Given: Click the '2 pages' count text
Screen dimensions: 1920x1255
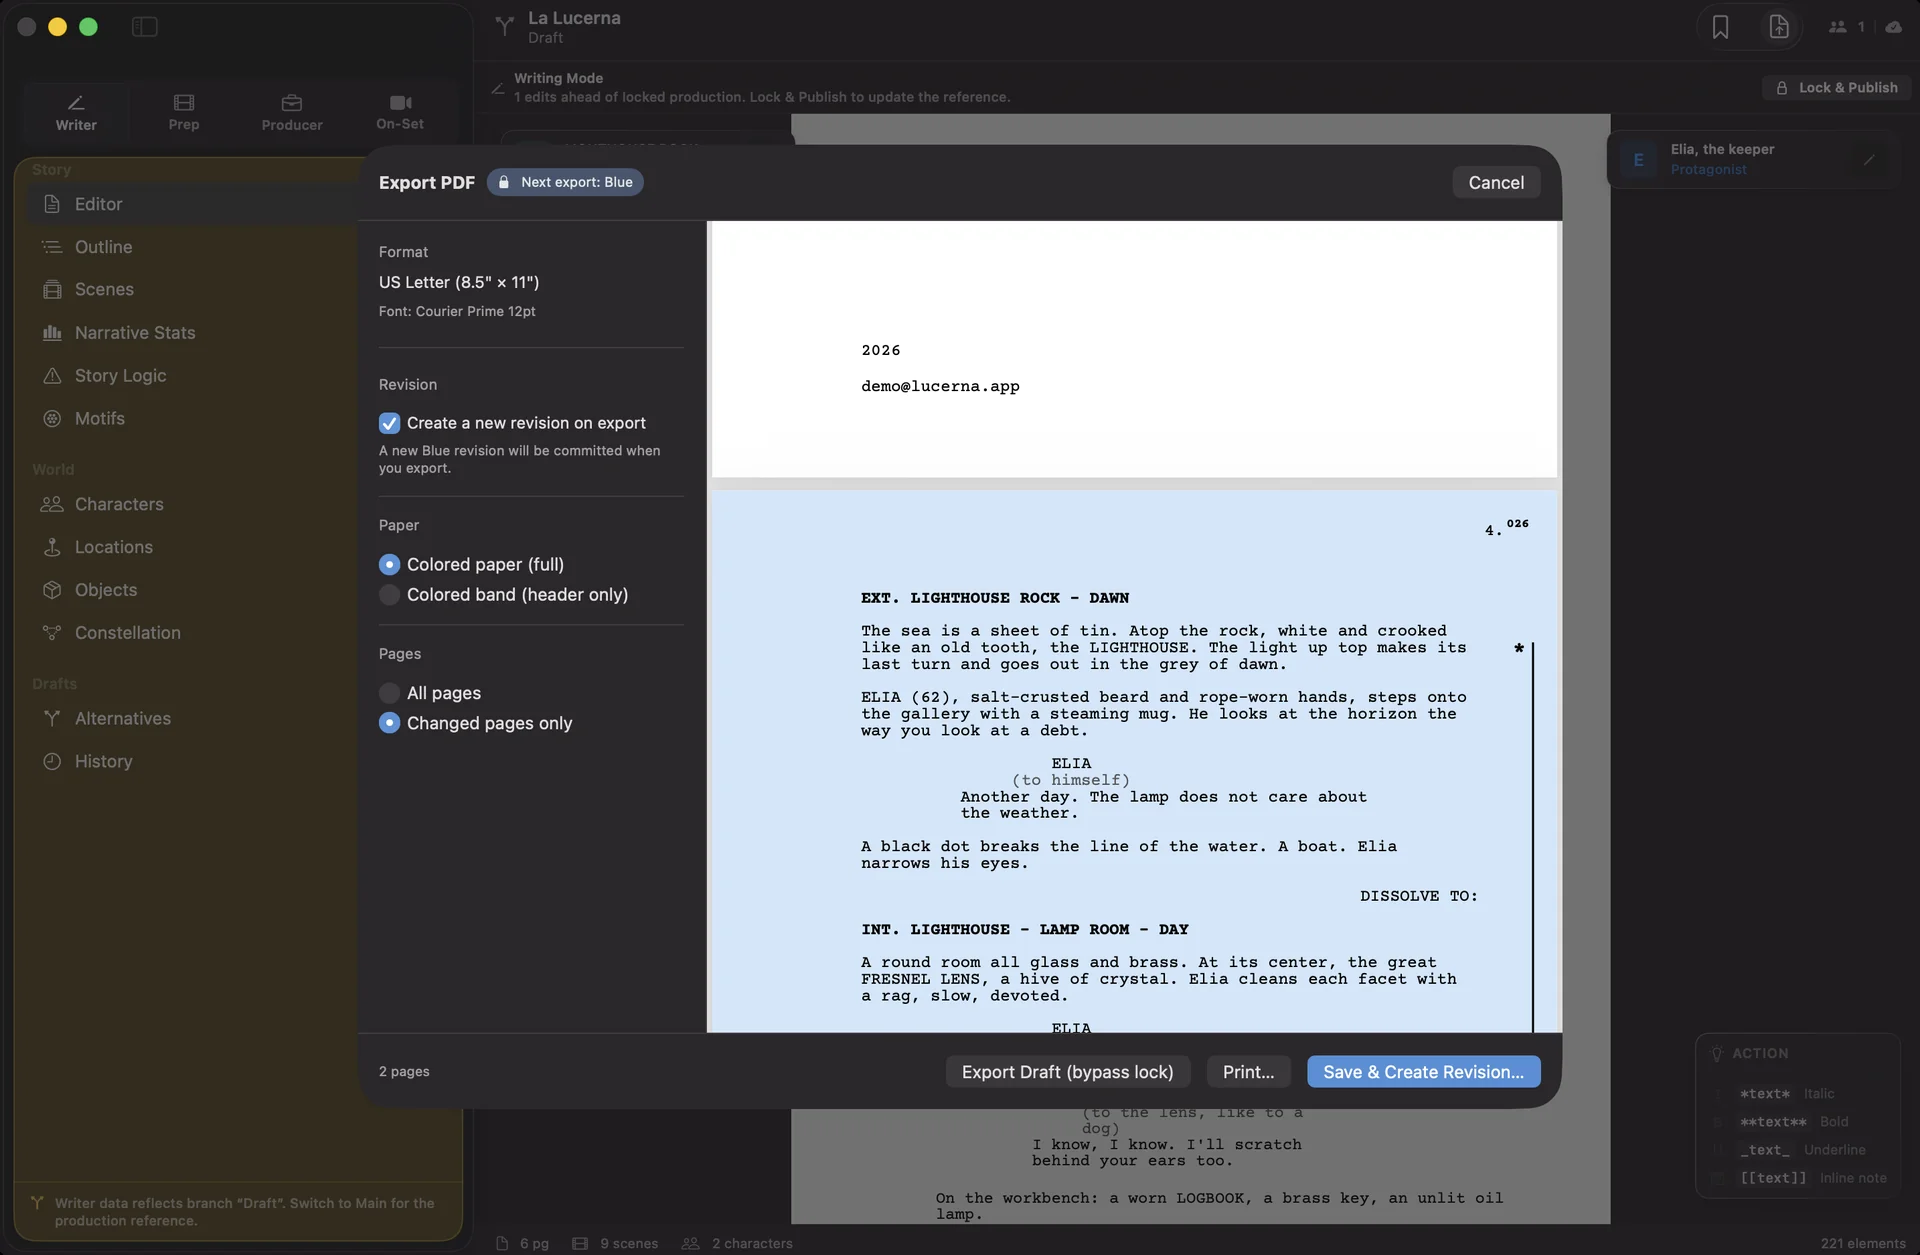Looking at the screenshot, I should (x=404, y=1072).
